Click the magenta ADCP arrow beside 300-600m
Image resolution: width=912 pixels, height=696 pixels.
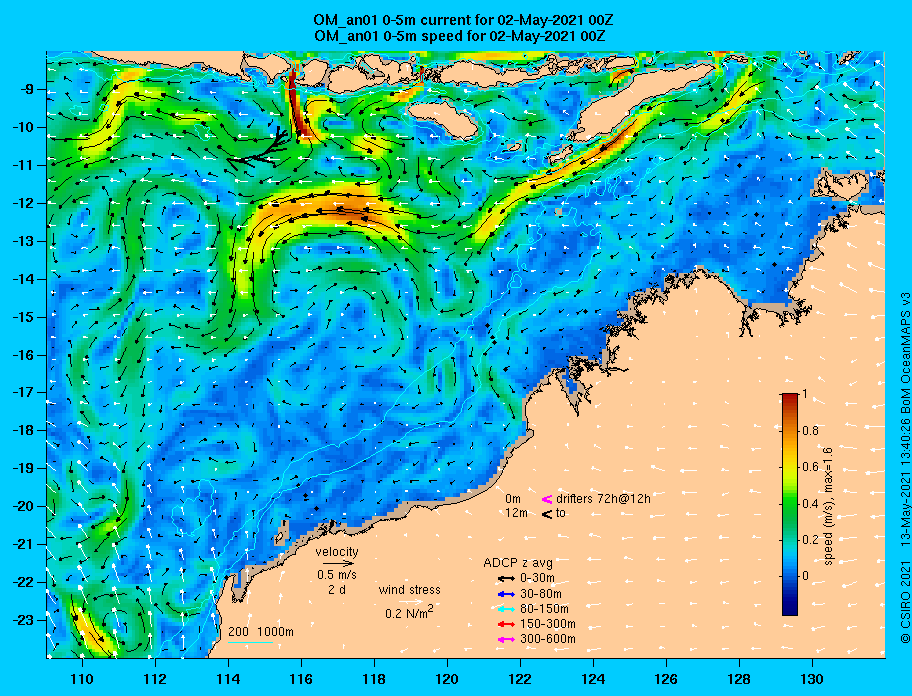[506, 640]
